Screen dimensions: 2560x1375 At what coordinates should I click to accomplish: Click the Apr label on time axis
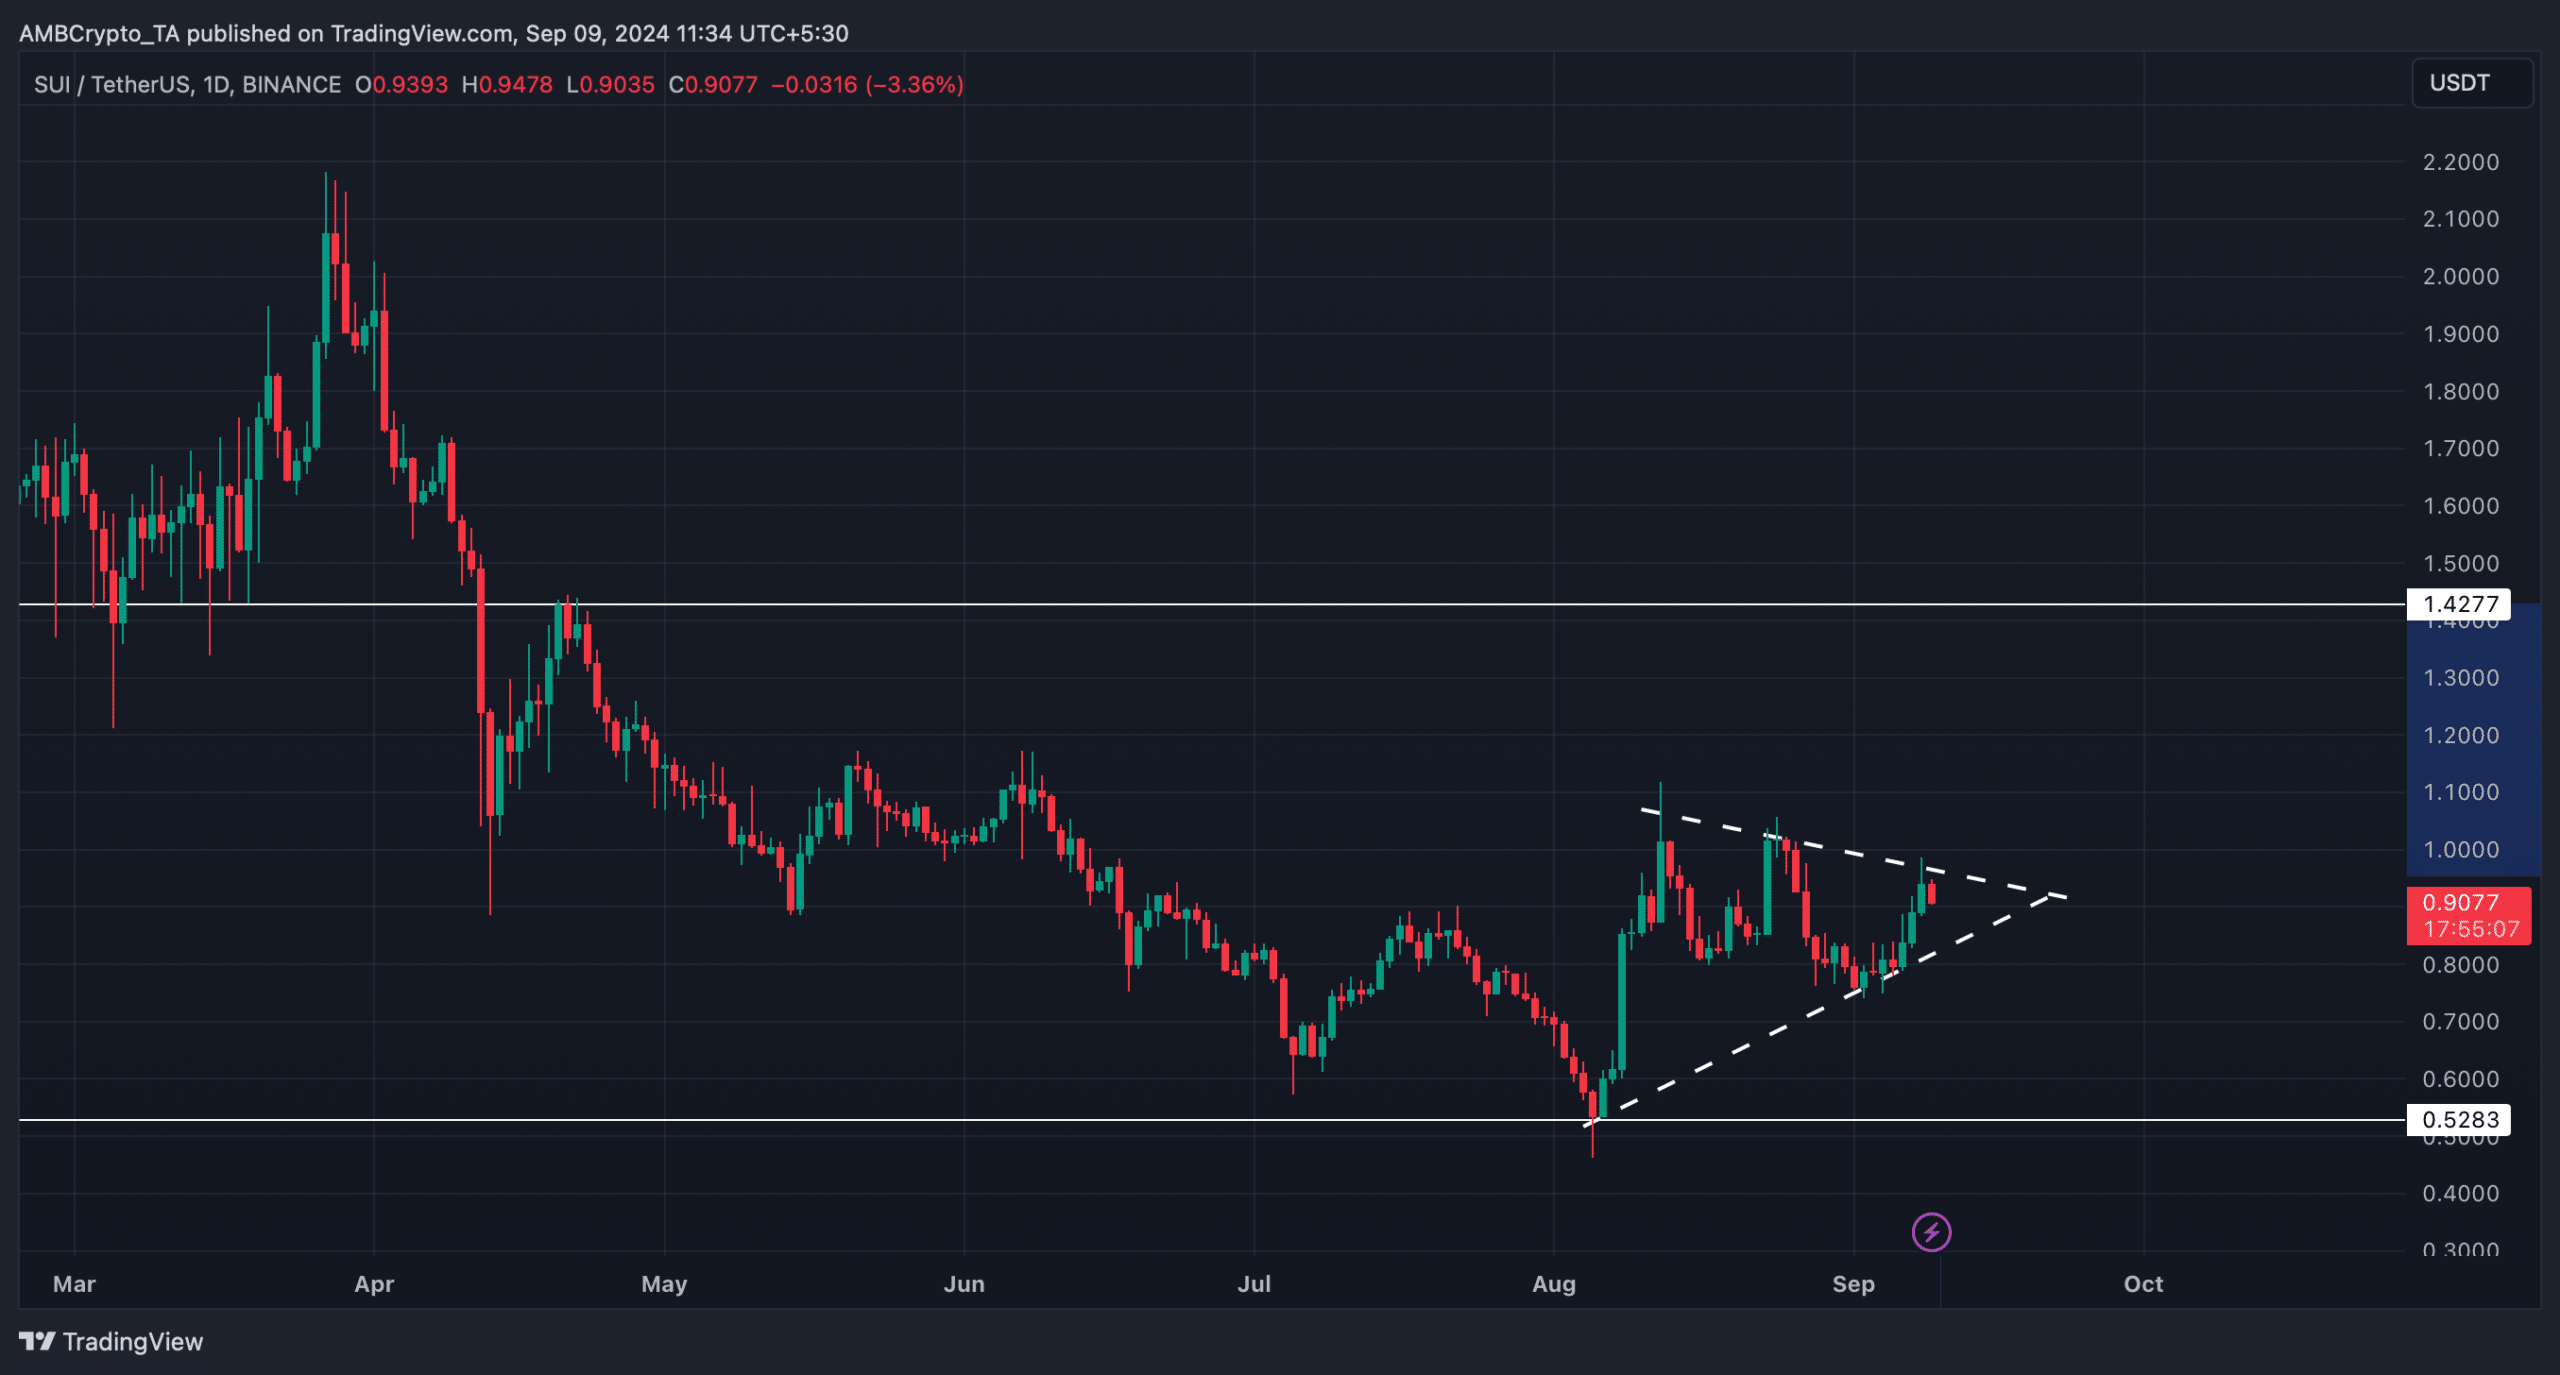coord(374,1284)
